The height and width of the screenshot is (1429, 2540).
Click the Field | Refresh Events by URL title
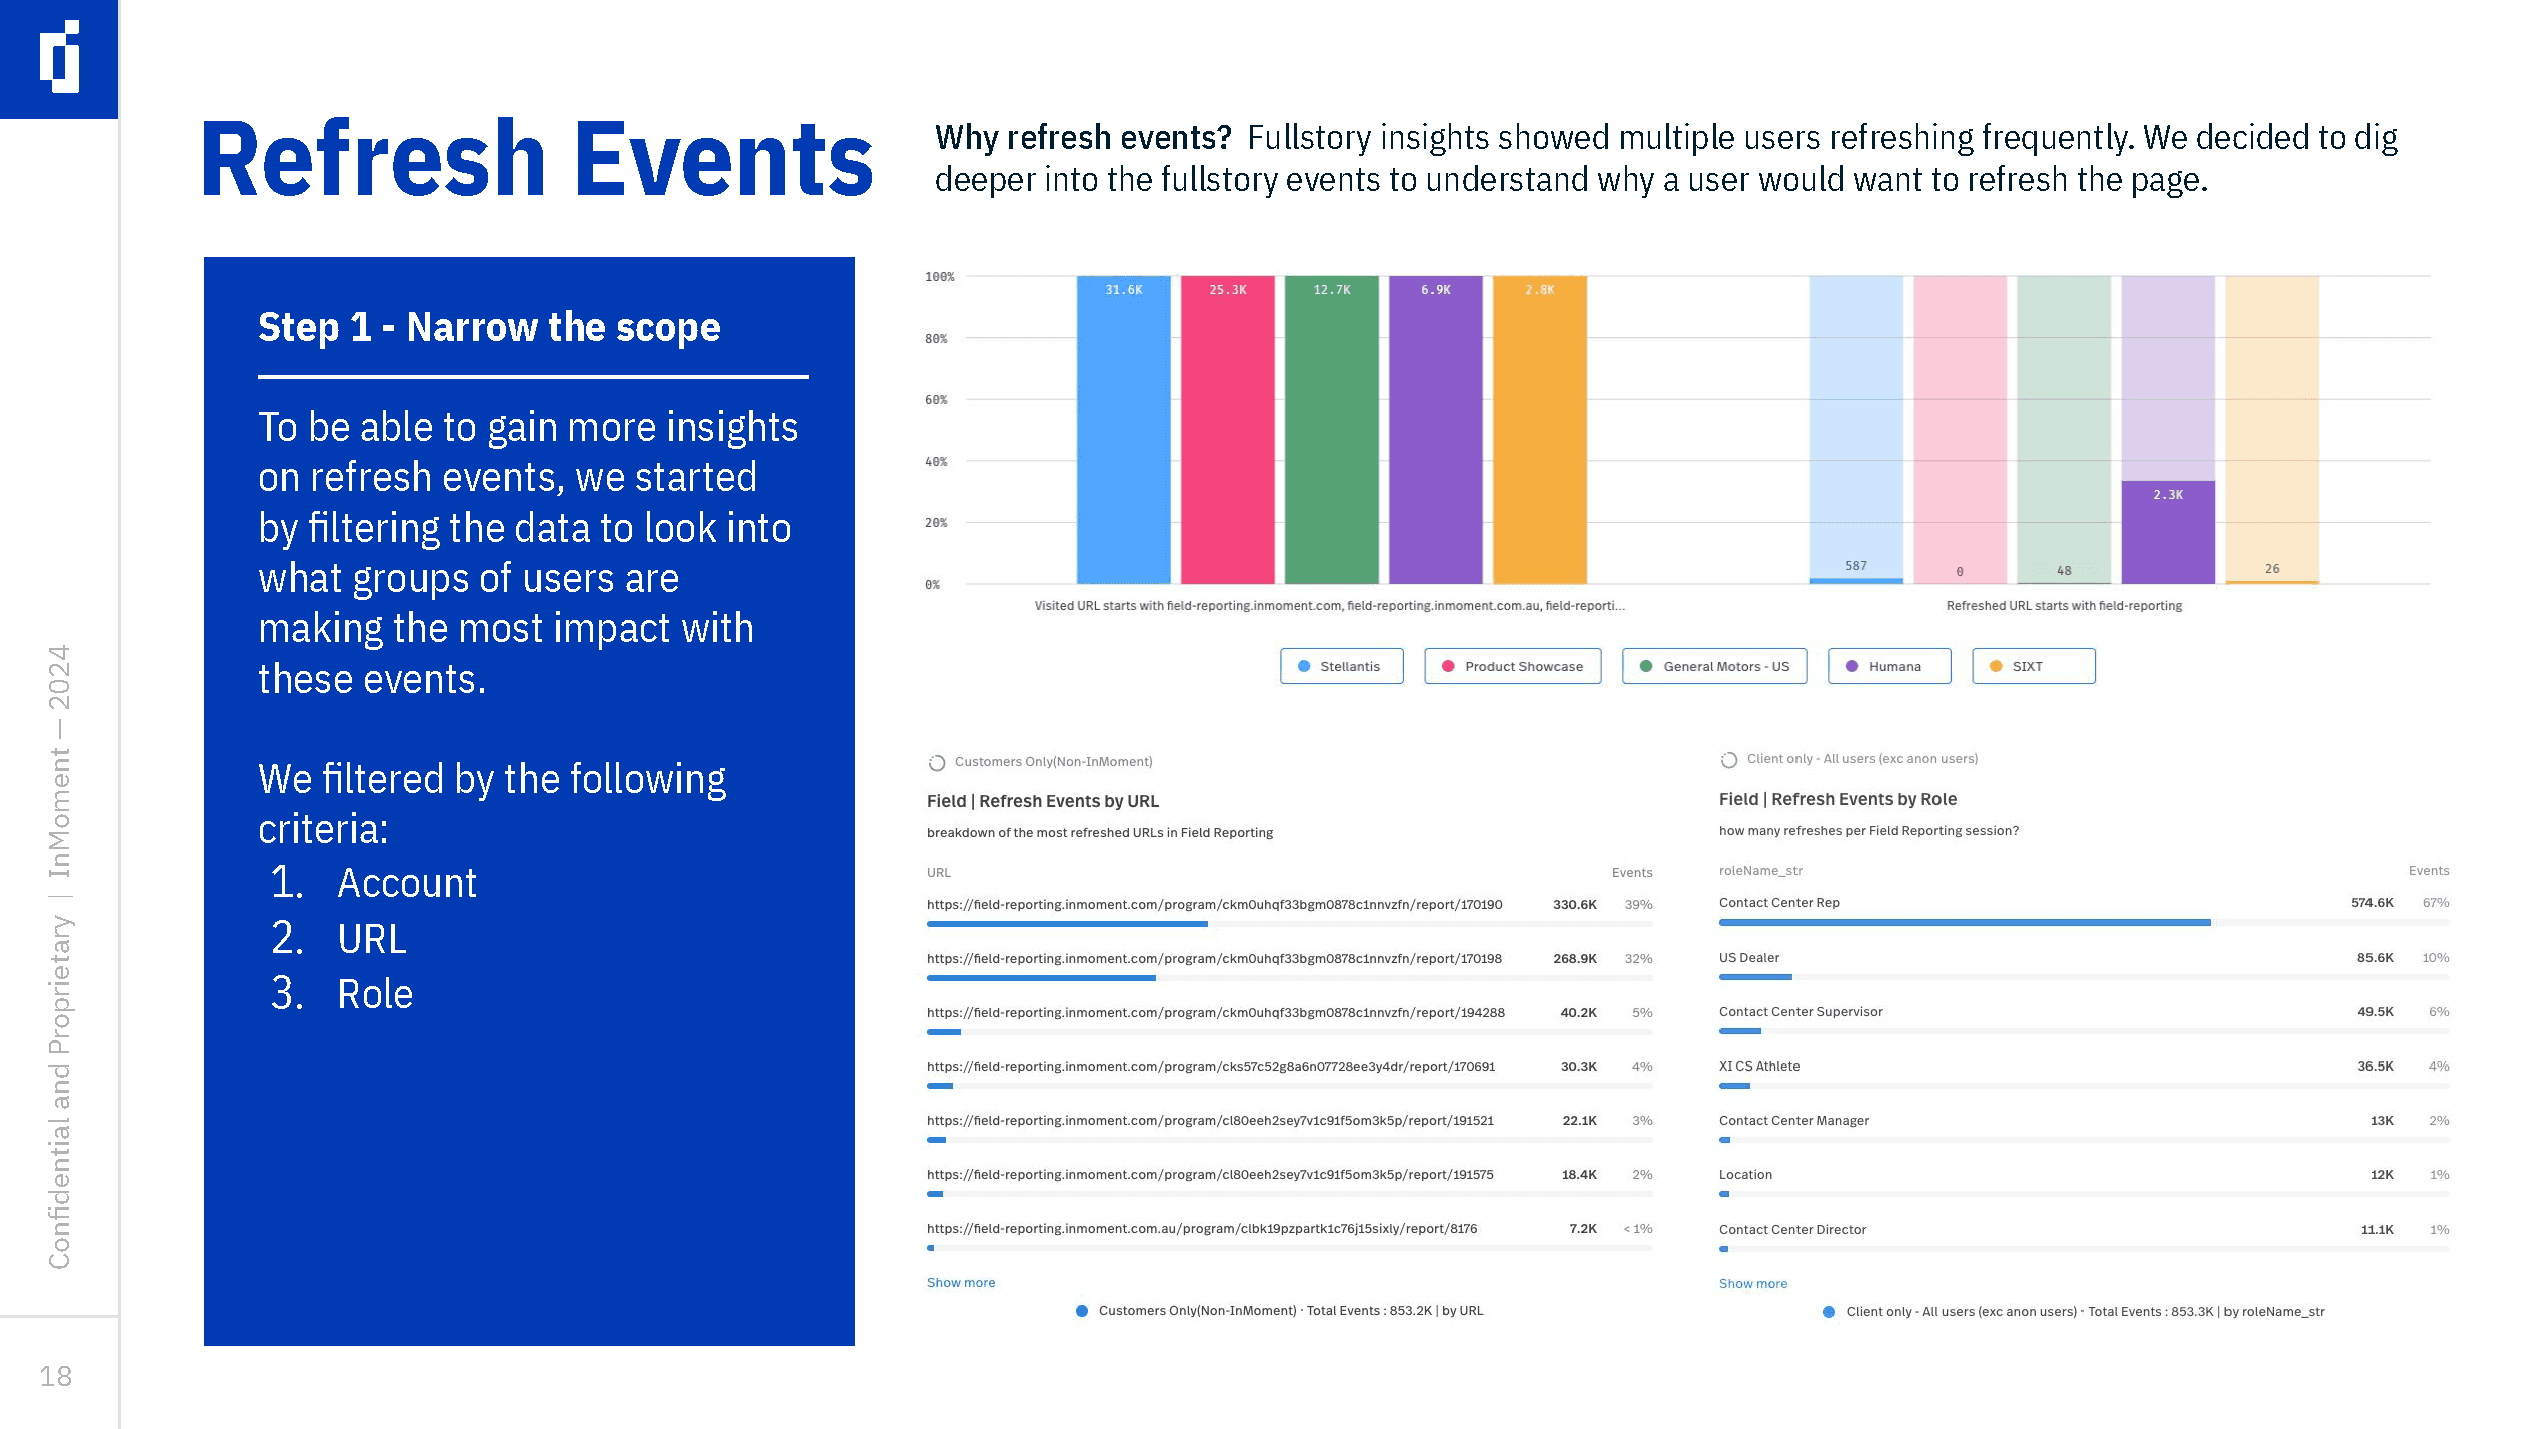1043,801
